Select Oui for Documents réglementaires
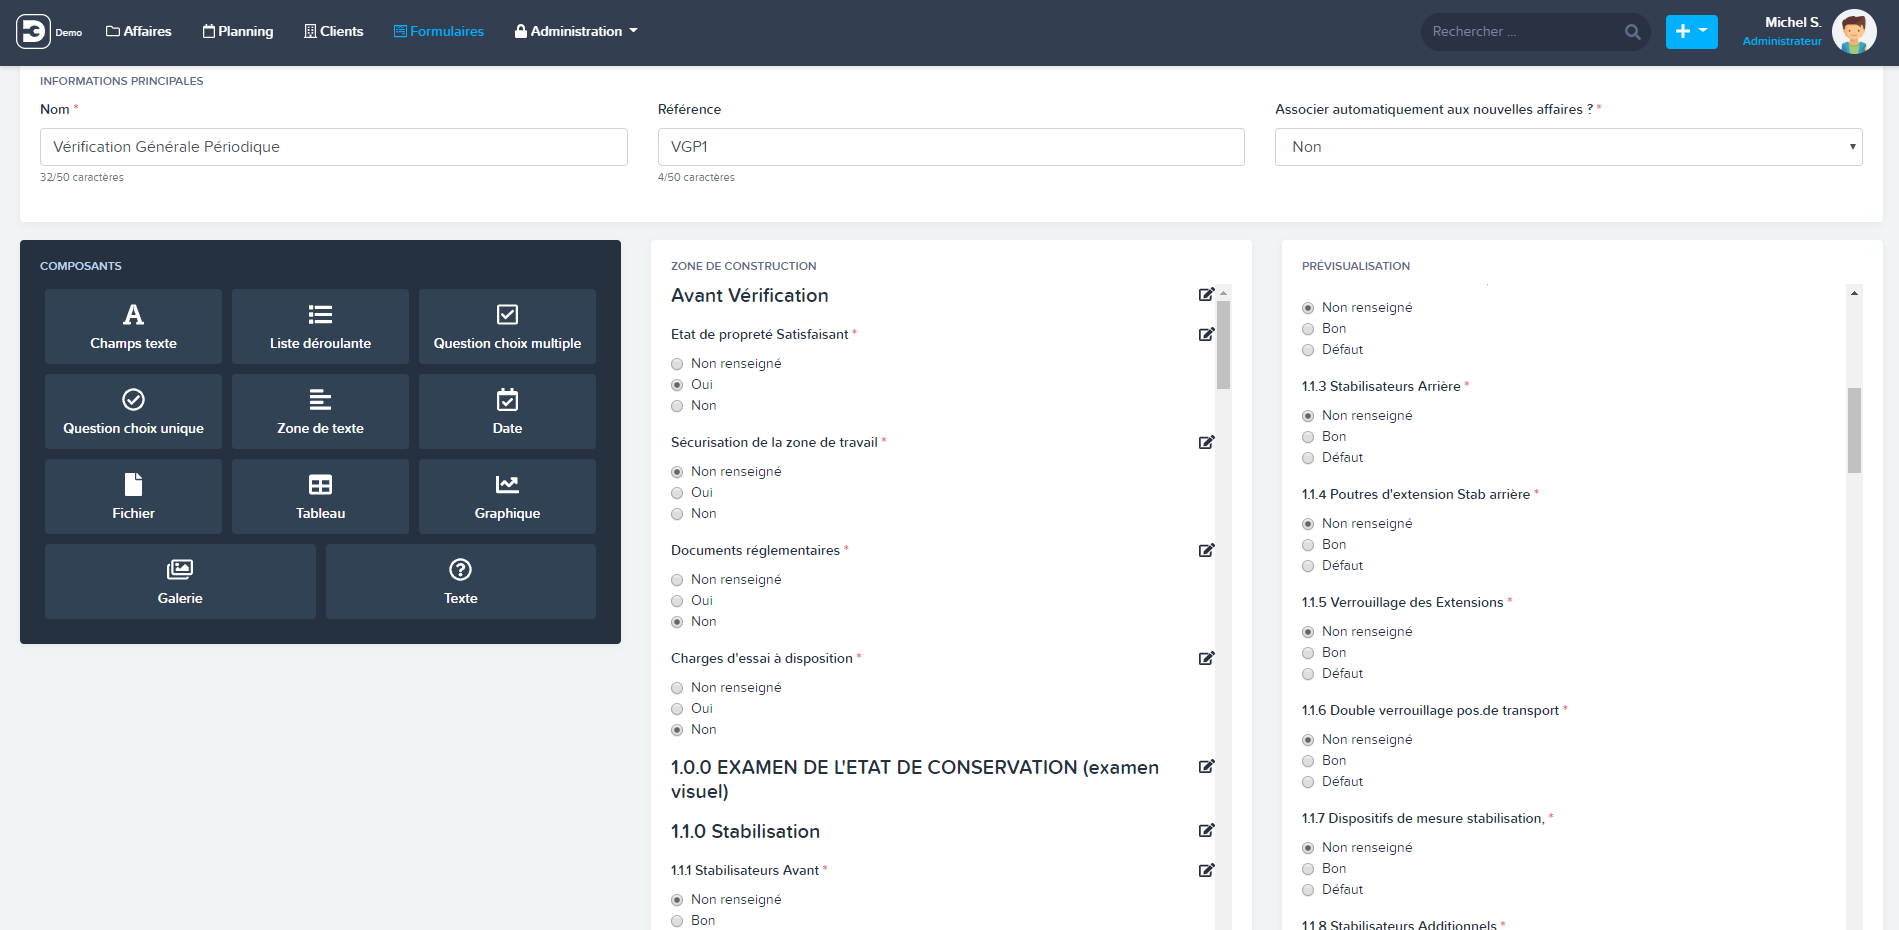The image size is (1899, 930). 677,601
